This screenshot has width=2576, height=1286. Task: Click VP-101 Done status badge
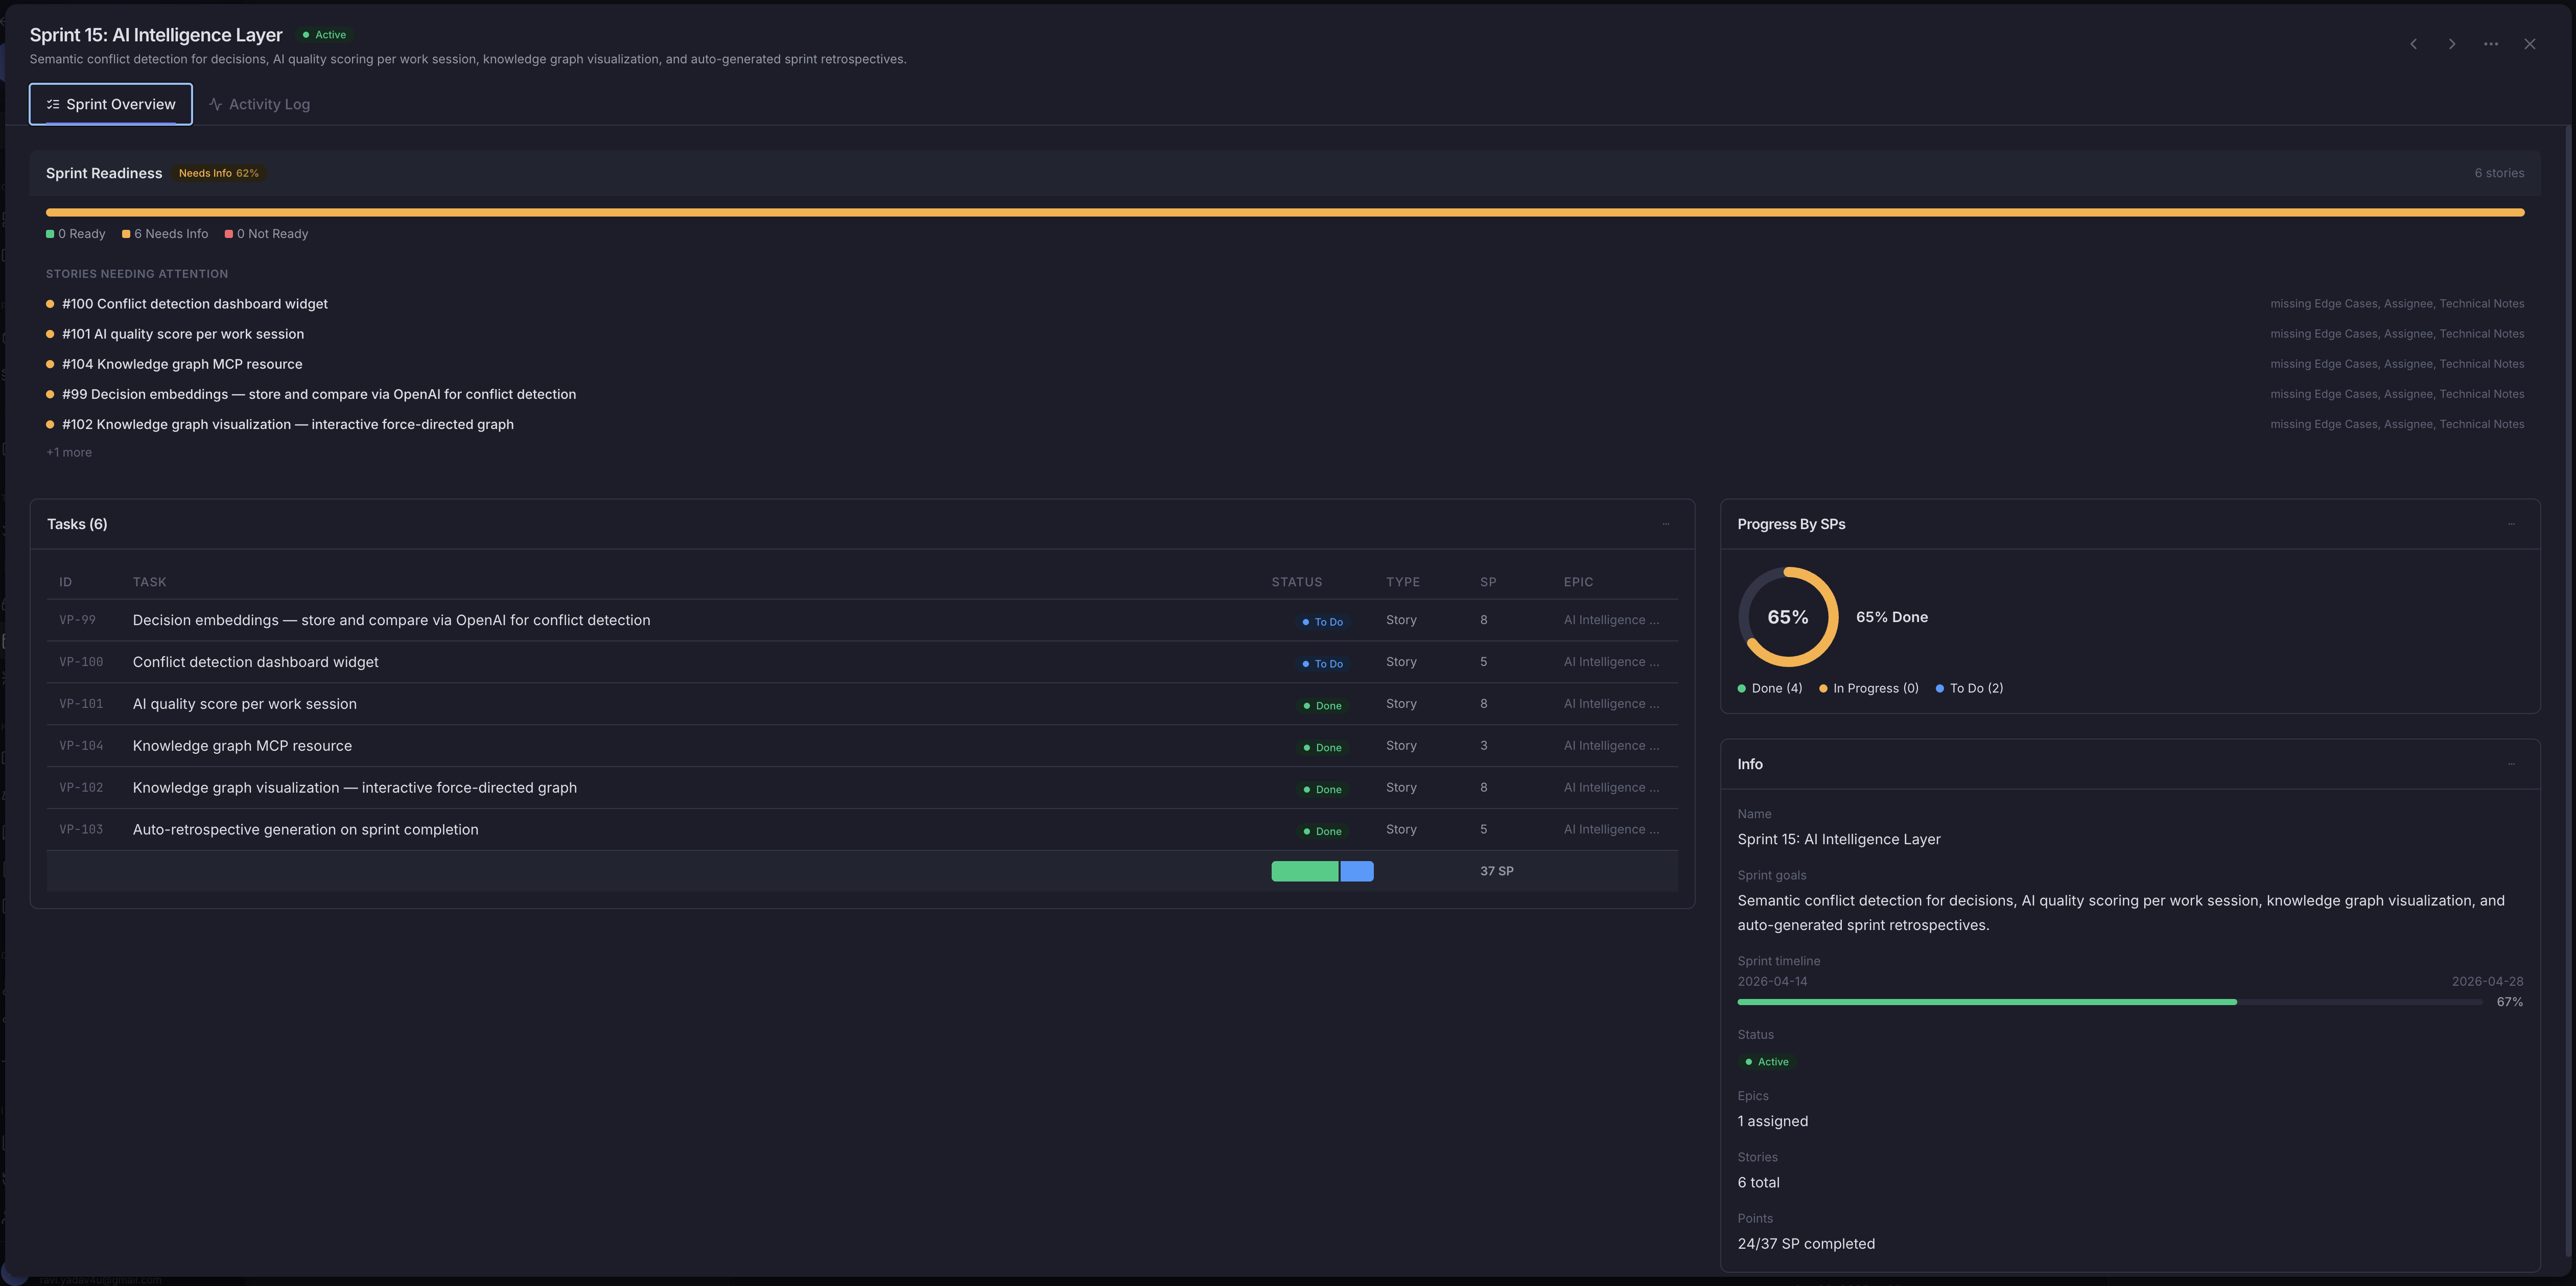(x=1322, y=706)
